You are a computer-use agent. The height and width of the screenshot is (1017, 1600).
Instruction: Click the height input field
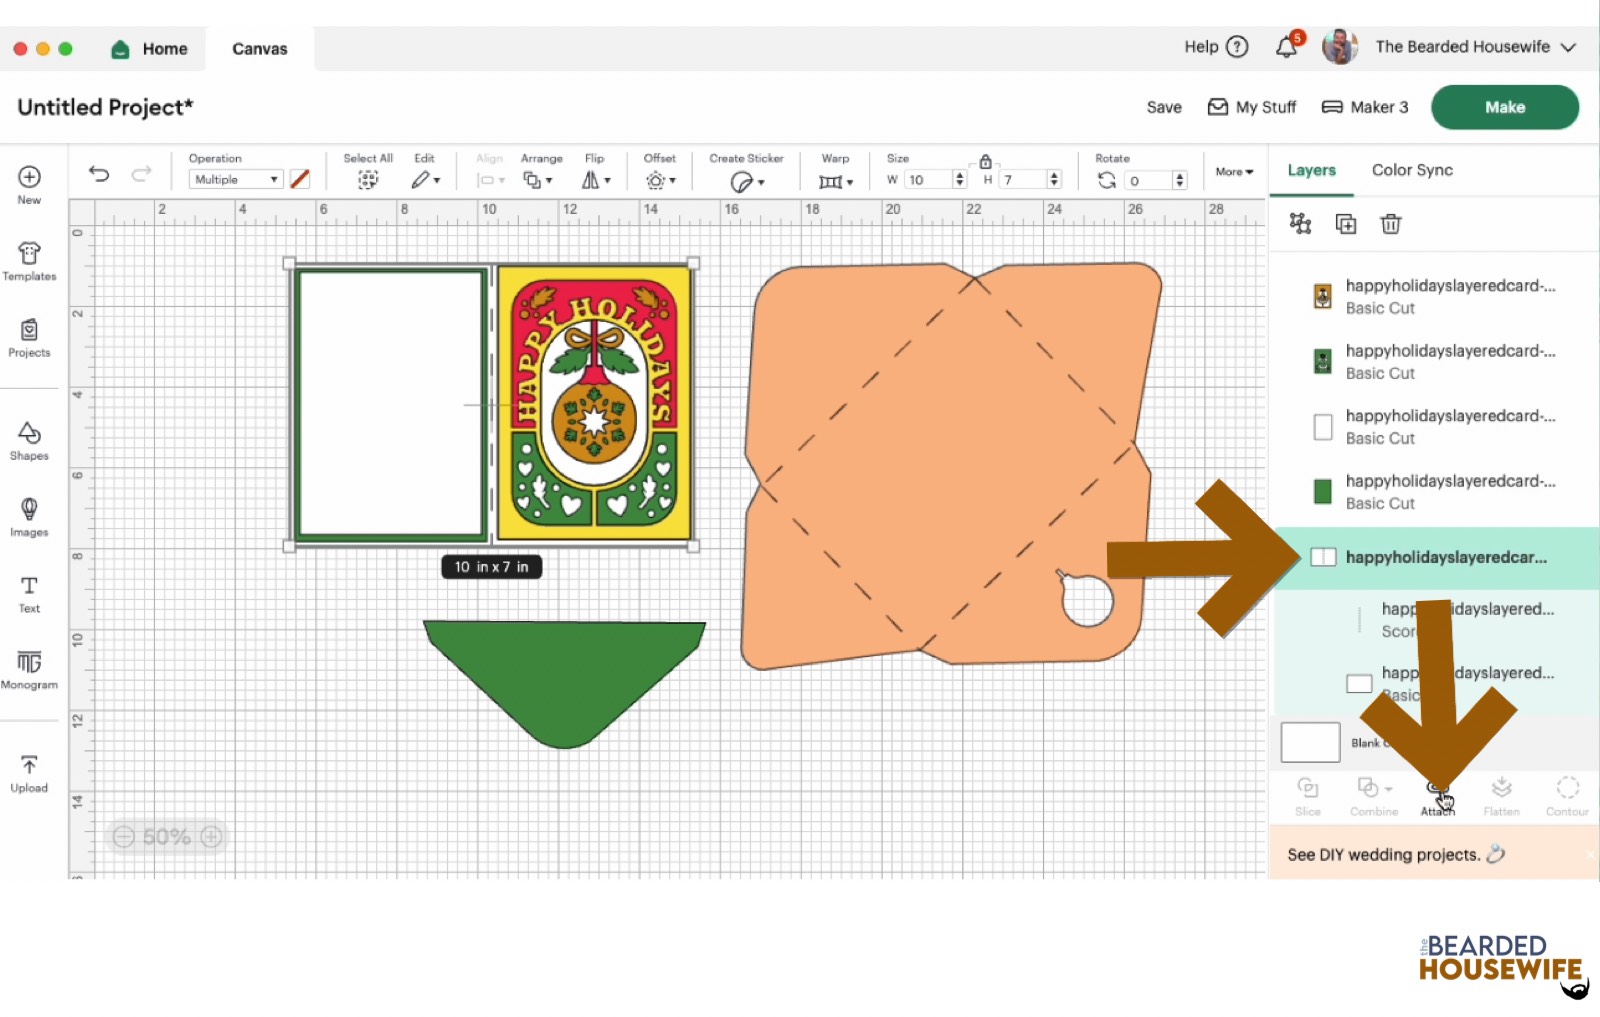(1021, 180)
